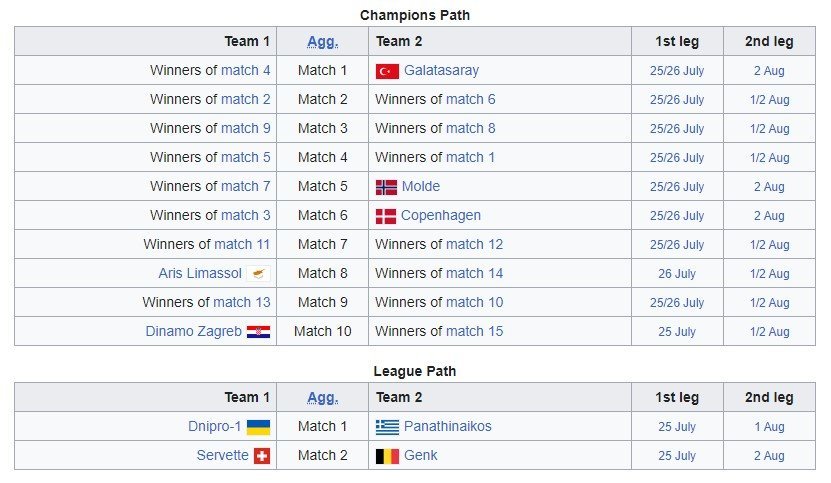This screenshot has height=483, width=831.
Task: Click the Cyprus flag beside Aris Limassol
Action: click(259, 274)
